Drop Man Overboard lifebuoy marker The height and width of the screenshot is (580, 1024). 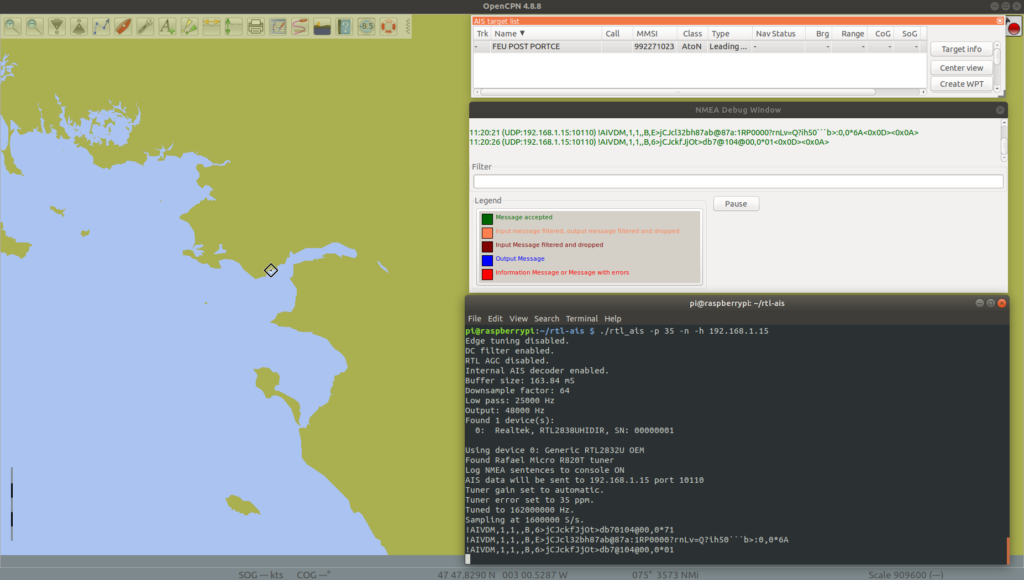pyautogui.click(x=389, y=27)
